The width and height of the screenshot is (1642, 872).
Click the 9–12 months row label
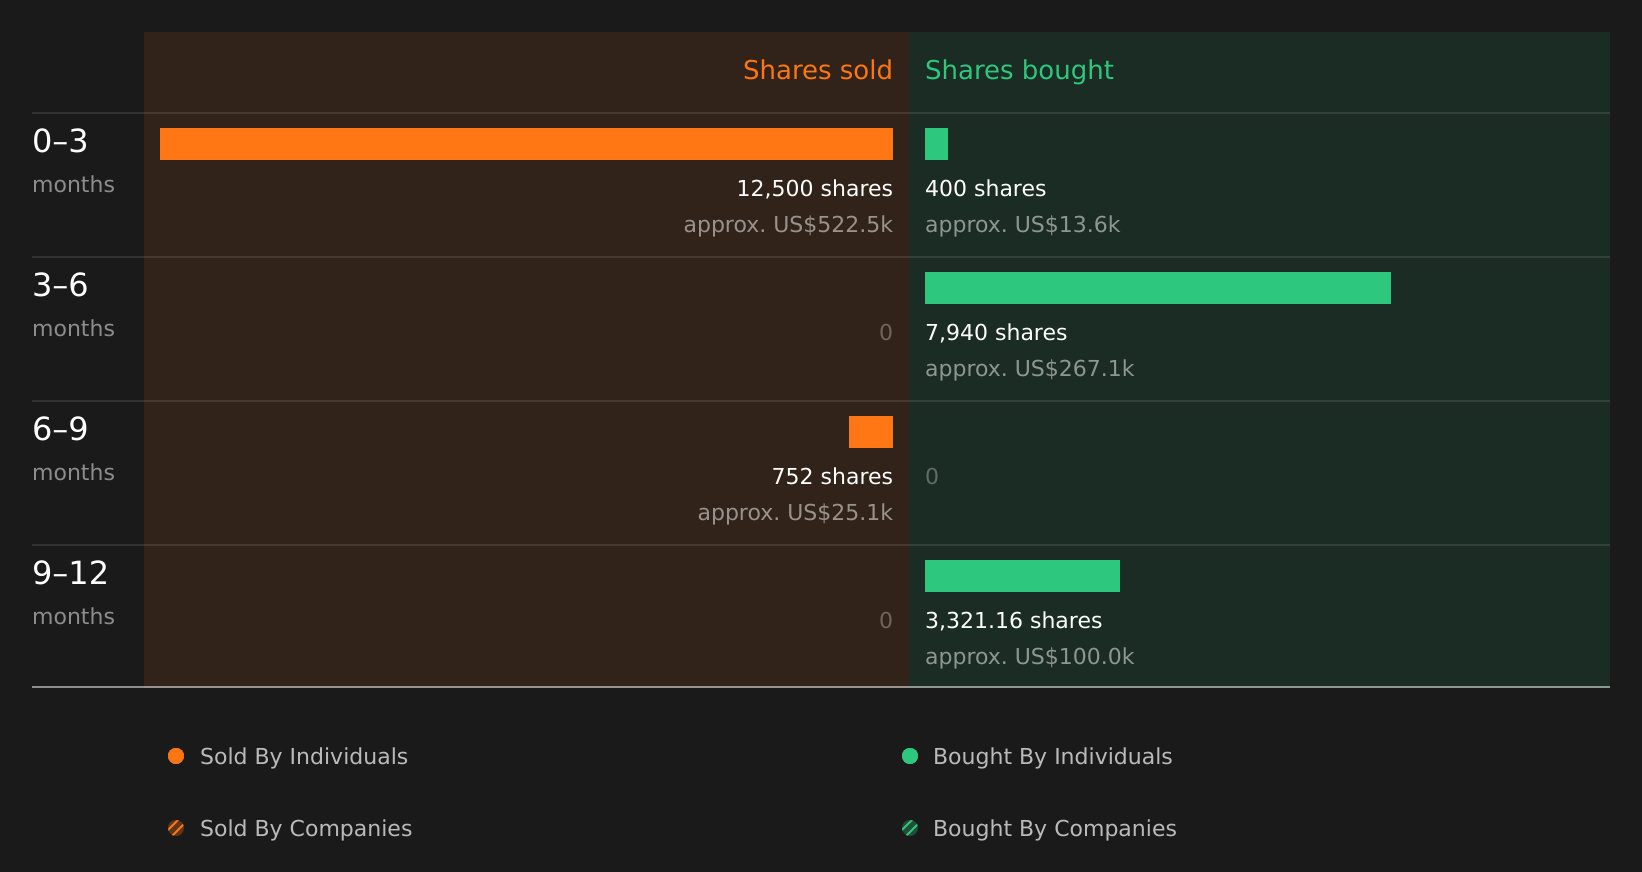(x=73, y=592)
